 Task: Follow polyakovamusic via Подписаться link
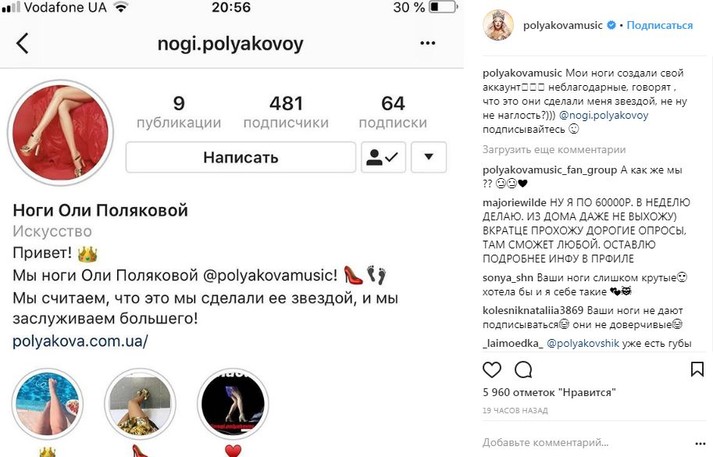tap(659, 25)
